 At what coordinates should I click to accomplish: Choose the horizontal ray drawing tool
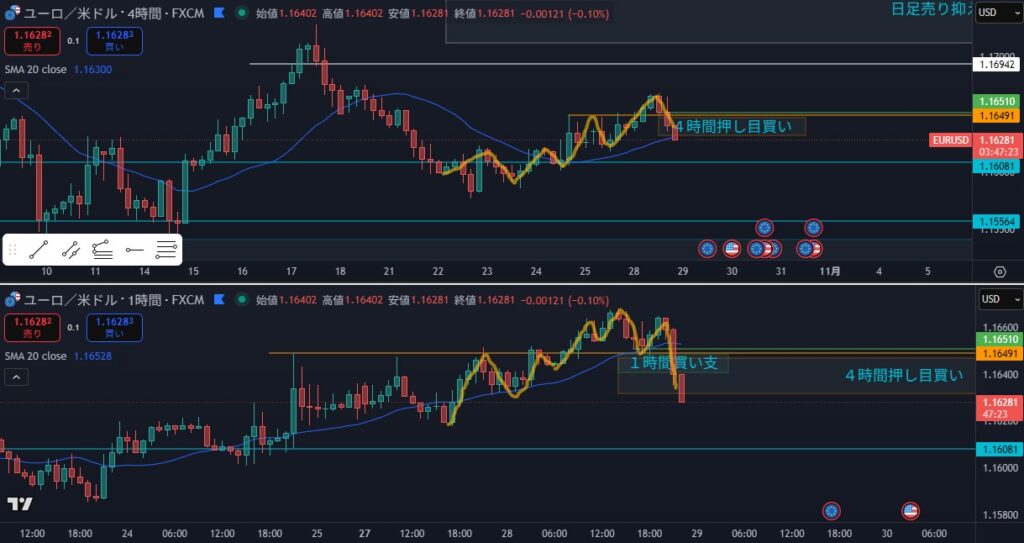point(135,250)
